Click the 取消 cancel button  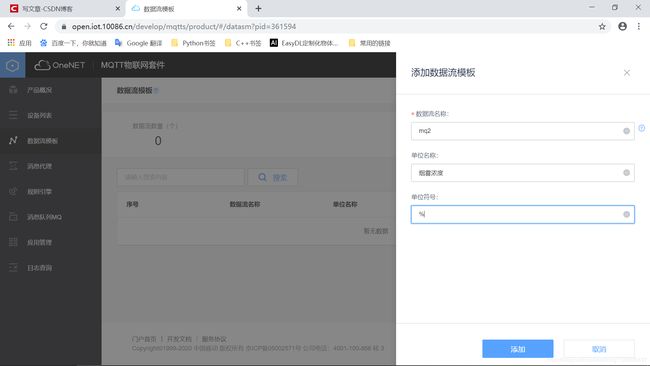point(599,349)
